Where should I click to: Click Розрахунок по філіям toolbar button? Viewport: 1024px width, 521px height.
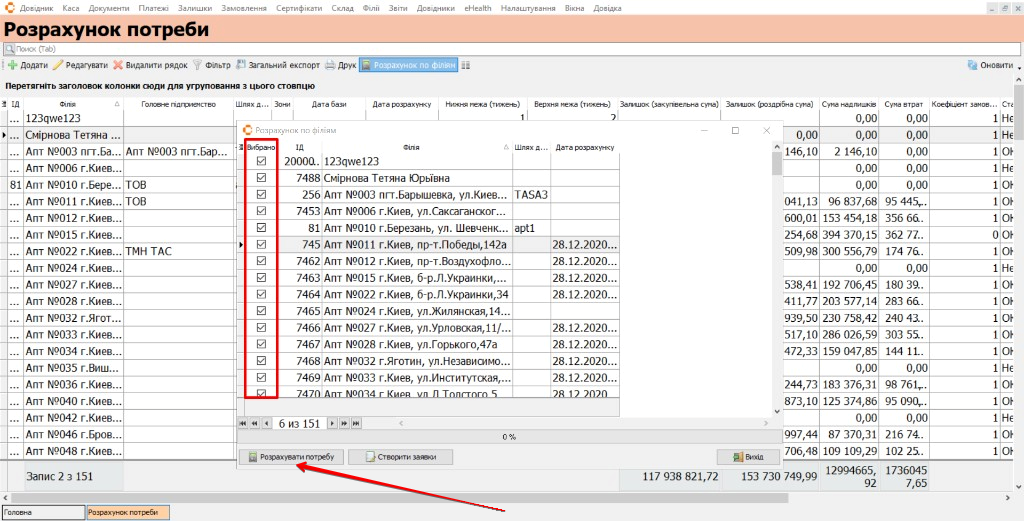click(409, 65)
